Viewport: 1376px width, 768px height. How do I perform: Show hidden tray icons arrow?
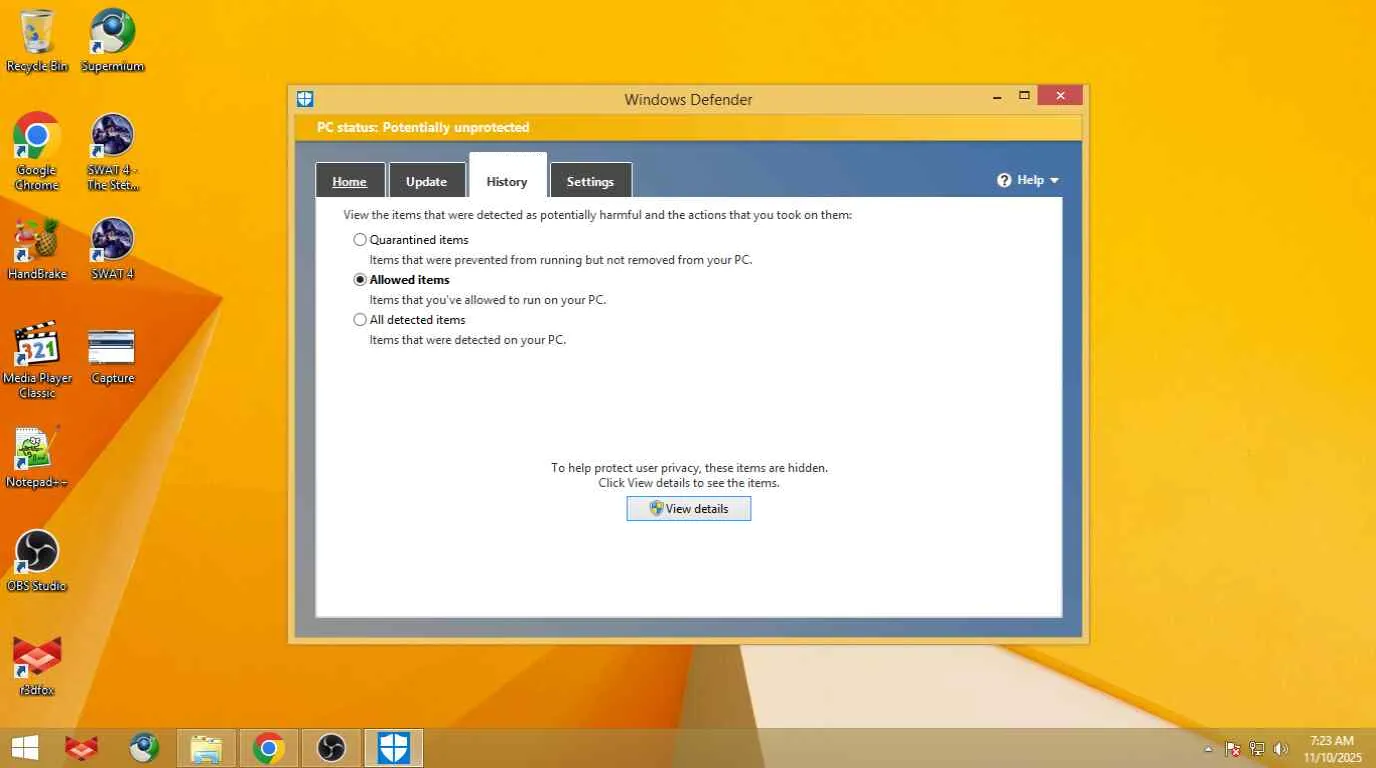click(1208, 749)
